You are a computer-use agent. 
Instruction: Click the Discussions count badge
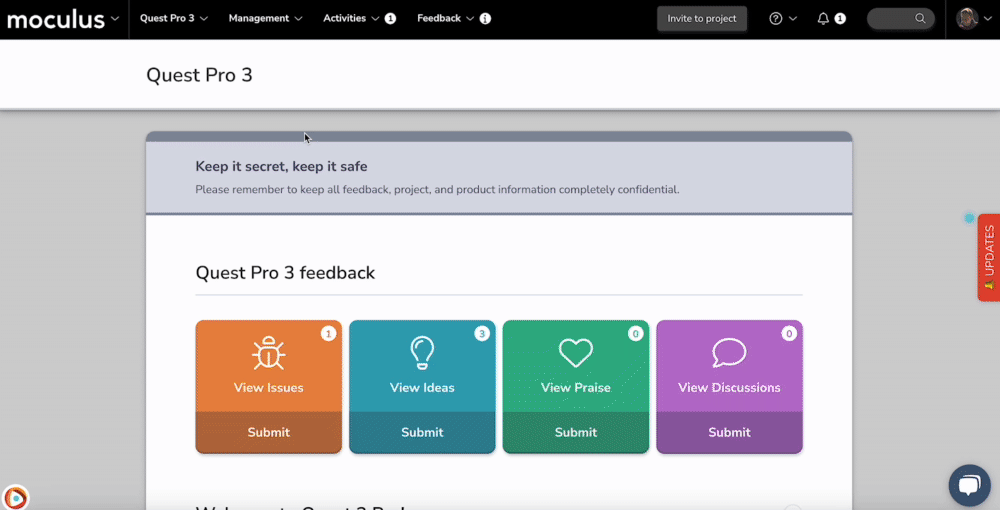[789, 333]
